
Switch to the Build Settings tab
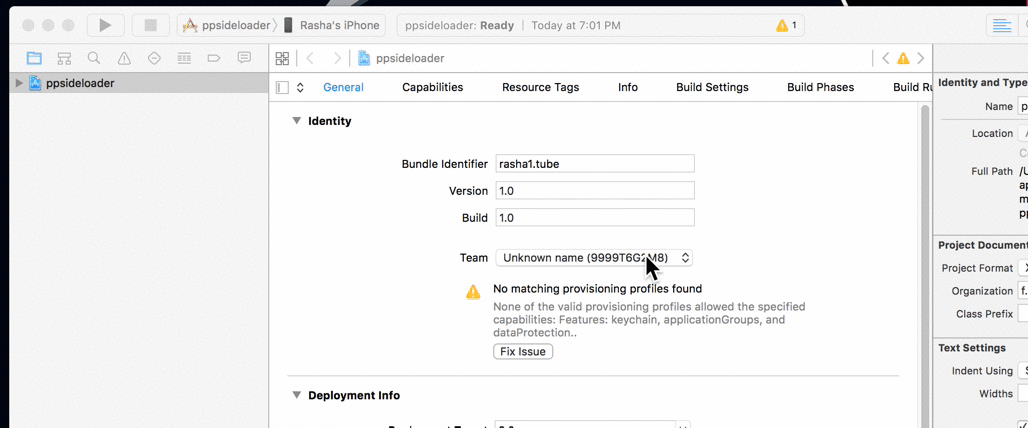(x=712, y=87)
